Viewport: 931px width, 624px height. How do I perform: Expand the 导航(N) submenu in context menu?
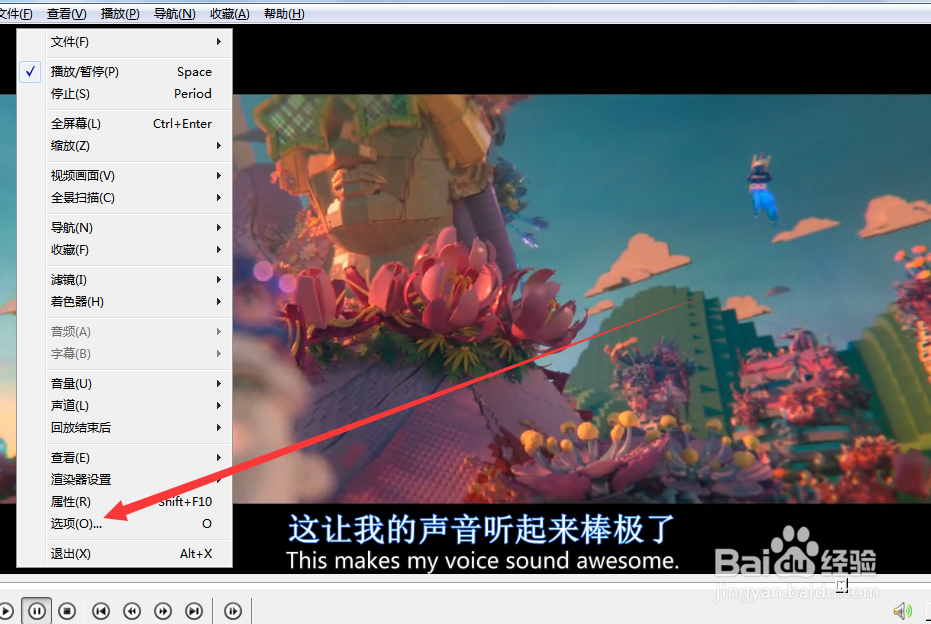click(x=125, y=227)
